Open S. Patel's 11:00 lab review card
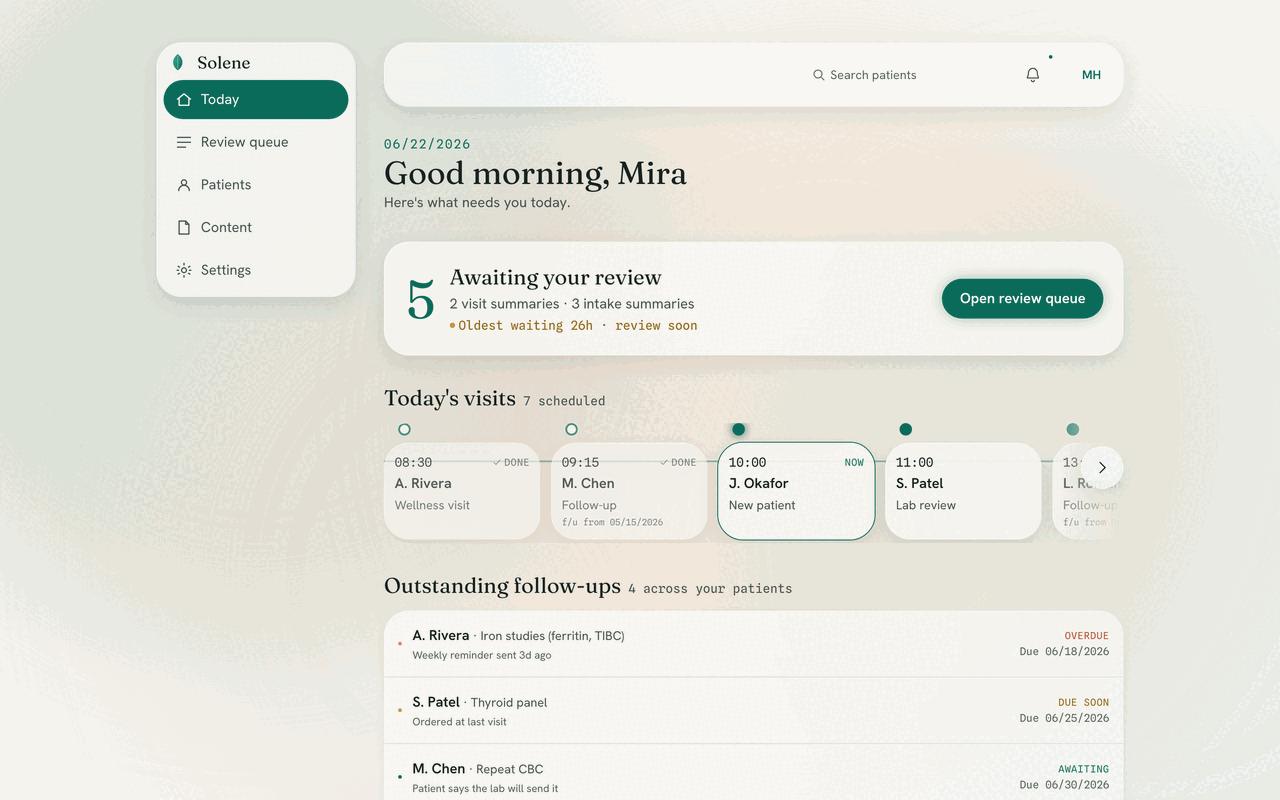 [963, 491]
